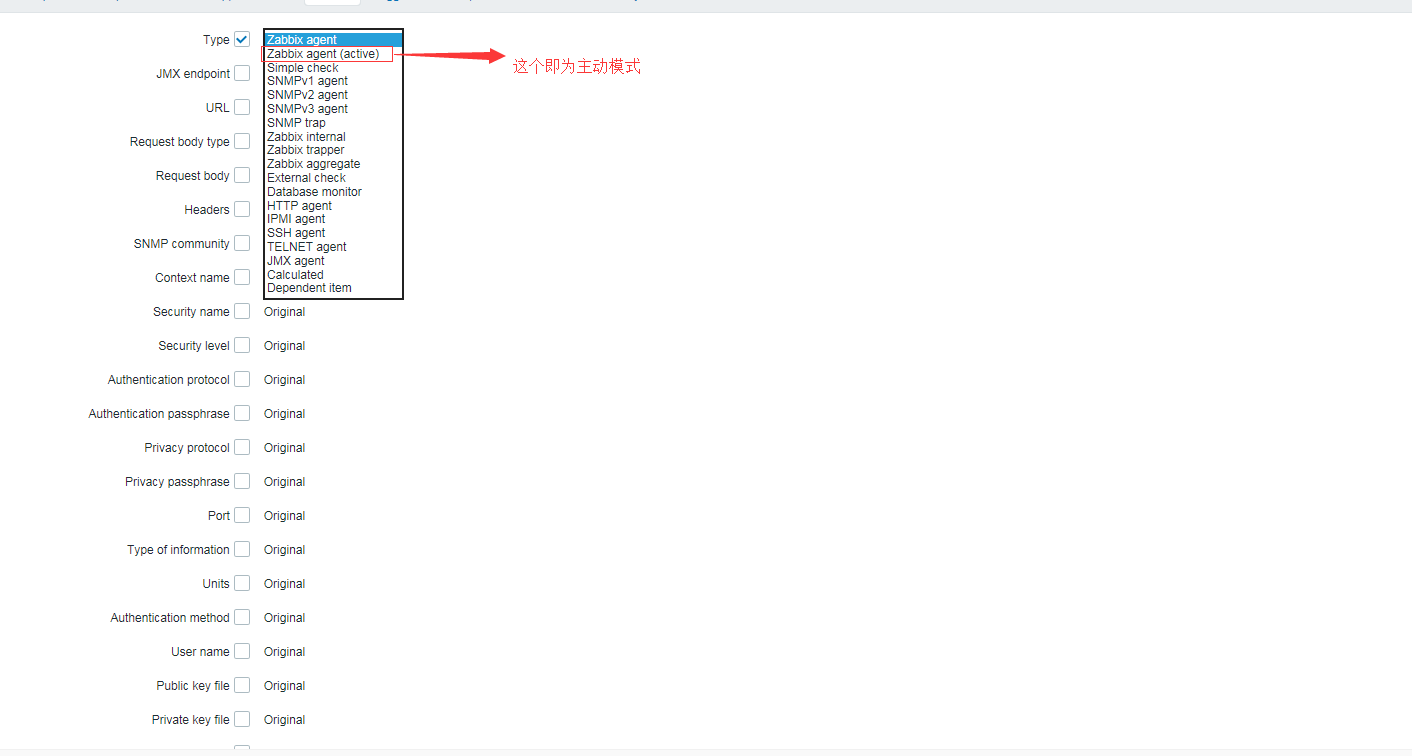Select highlighted Zabbix agent option
1412x756 pixels.
tap(333, 40)
